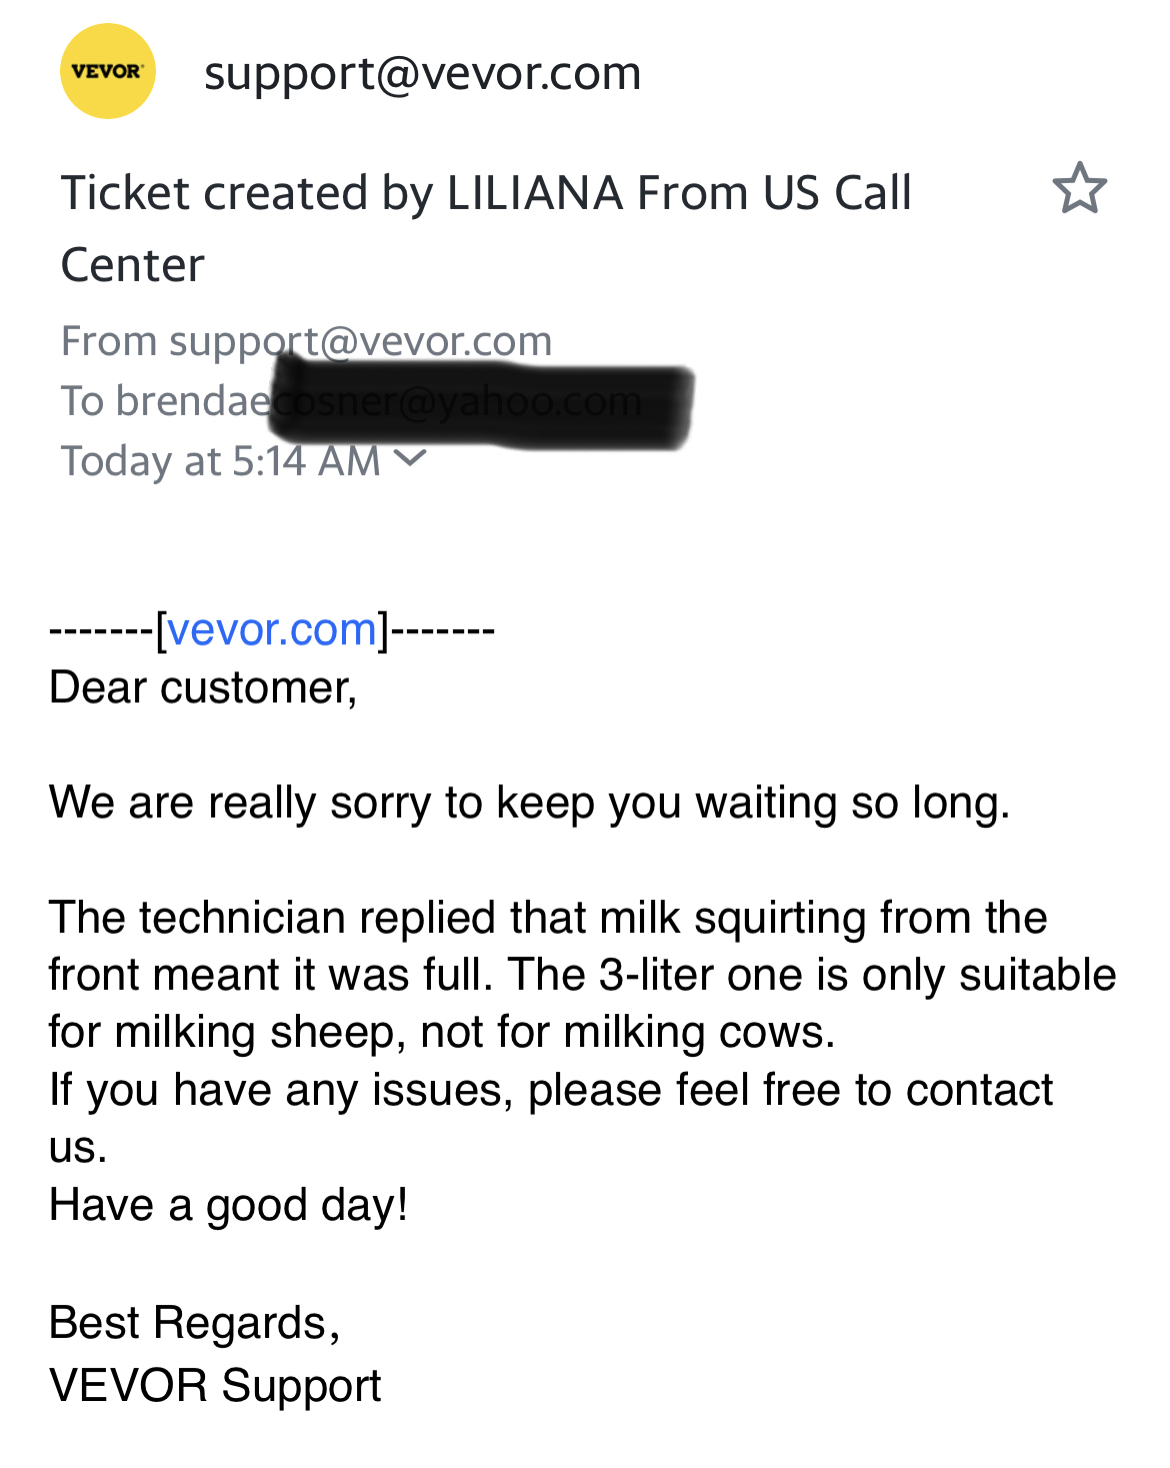Tap the support@vevor.com sender name header

click(x=422, y=73)
